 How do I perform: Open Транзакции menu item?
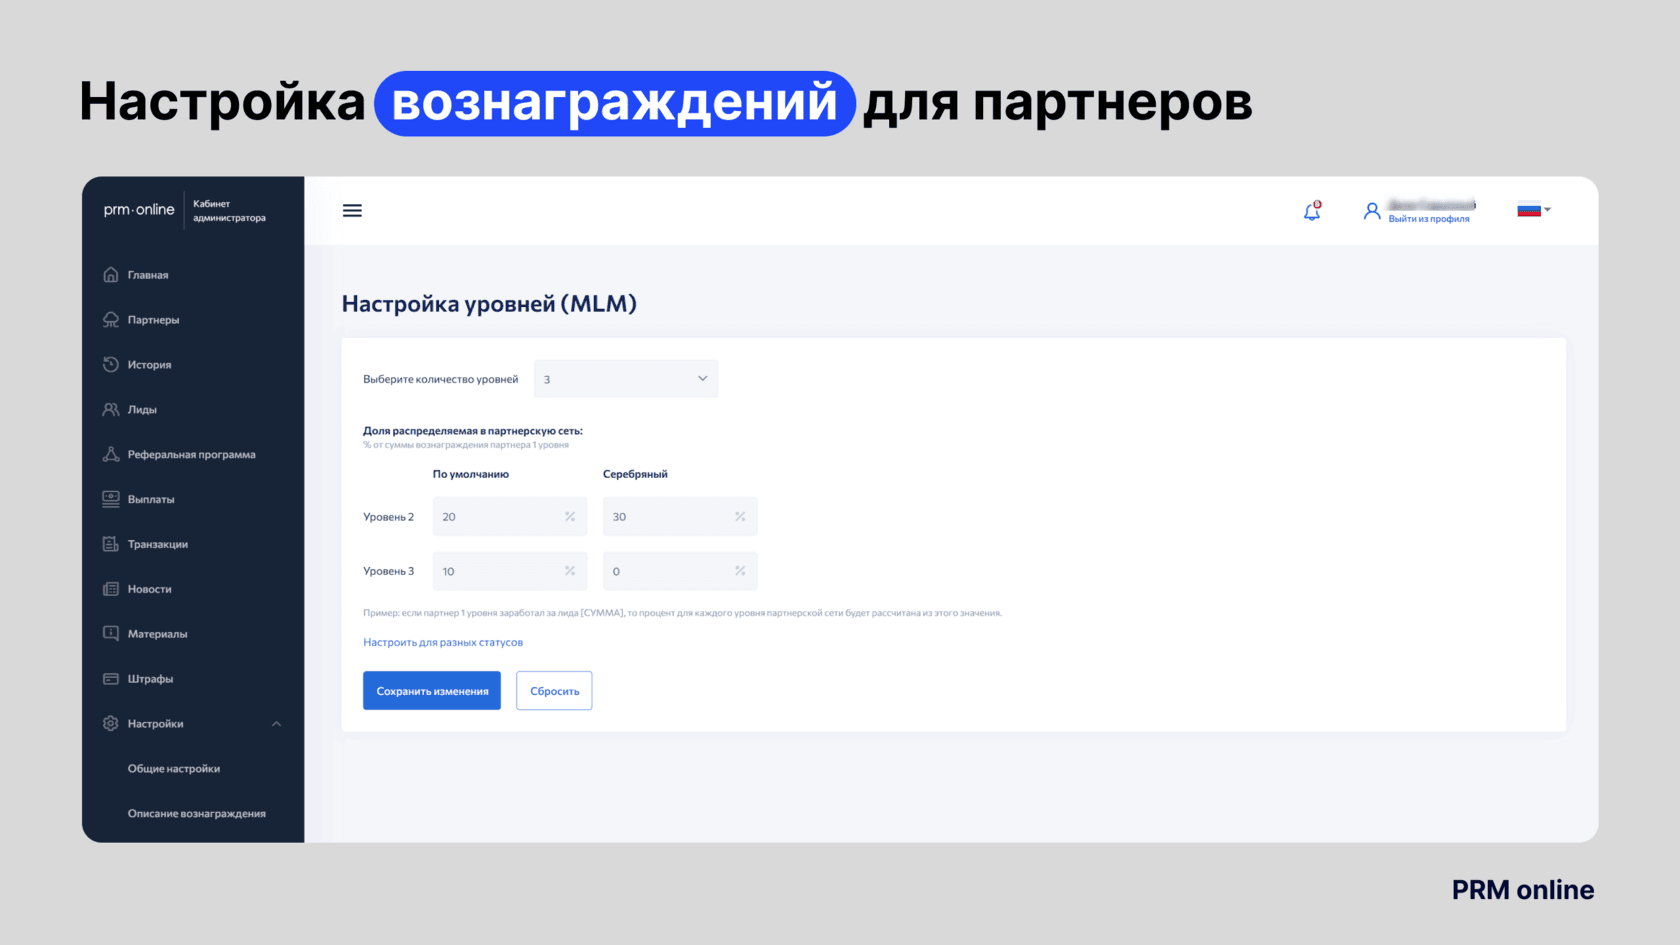click(158, 544)
